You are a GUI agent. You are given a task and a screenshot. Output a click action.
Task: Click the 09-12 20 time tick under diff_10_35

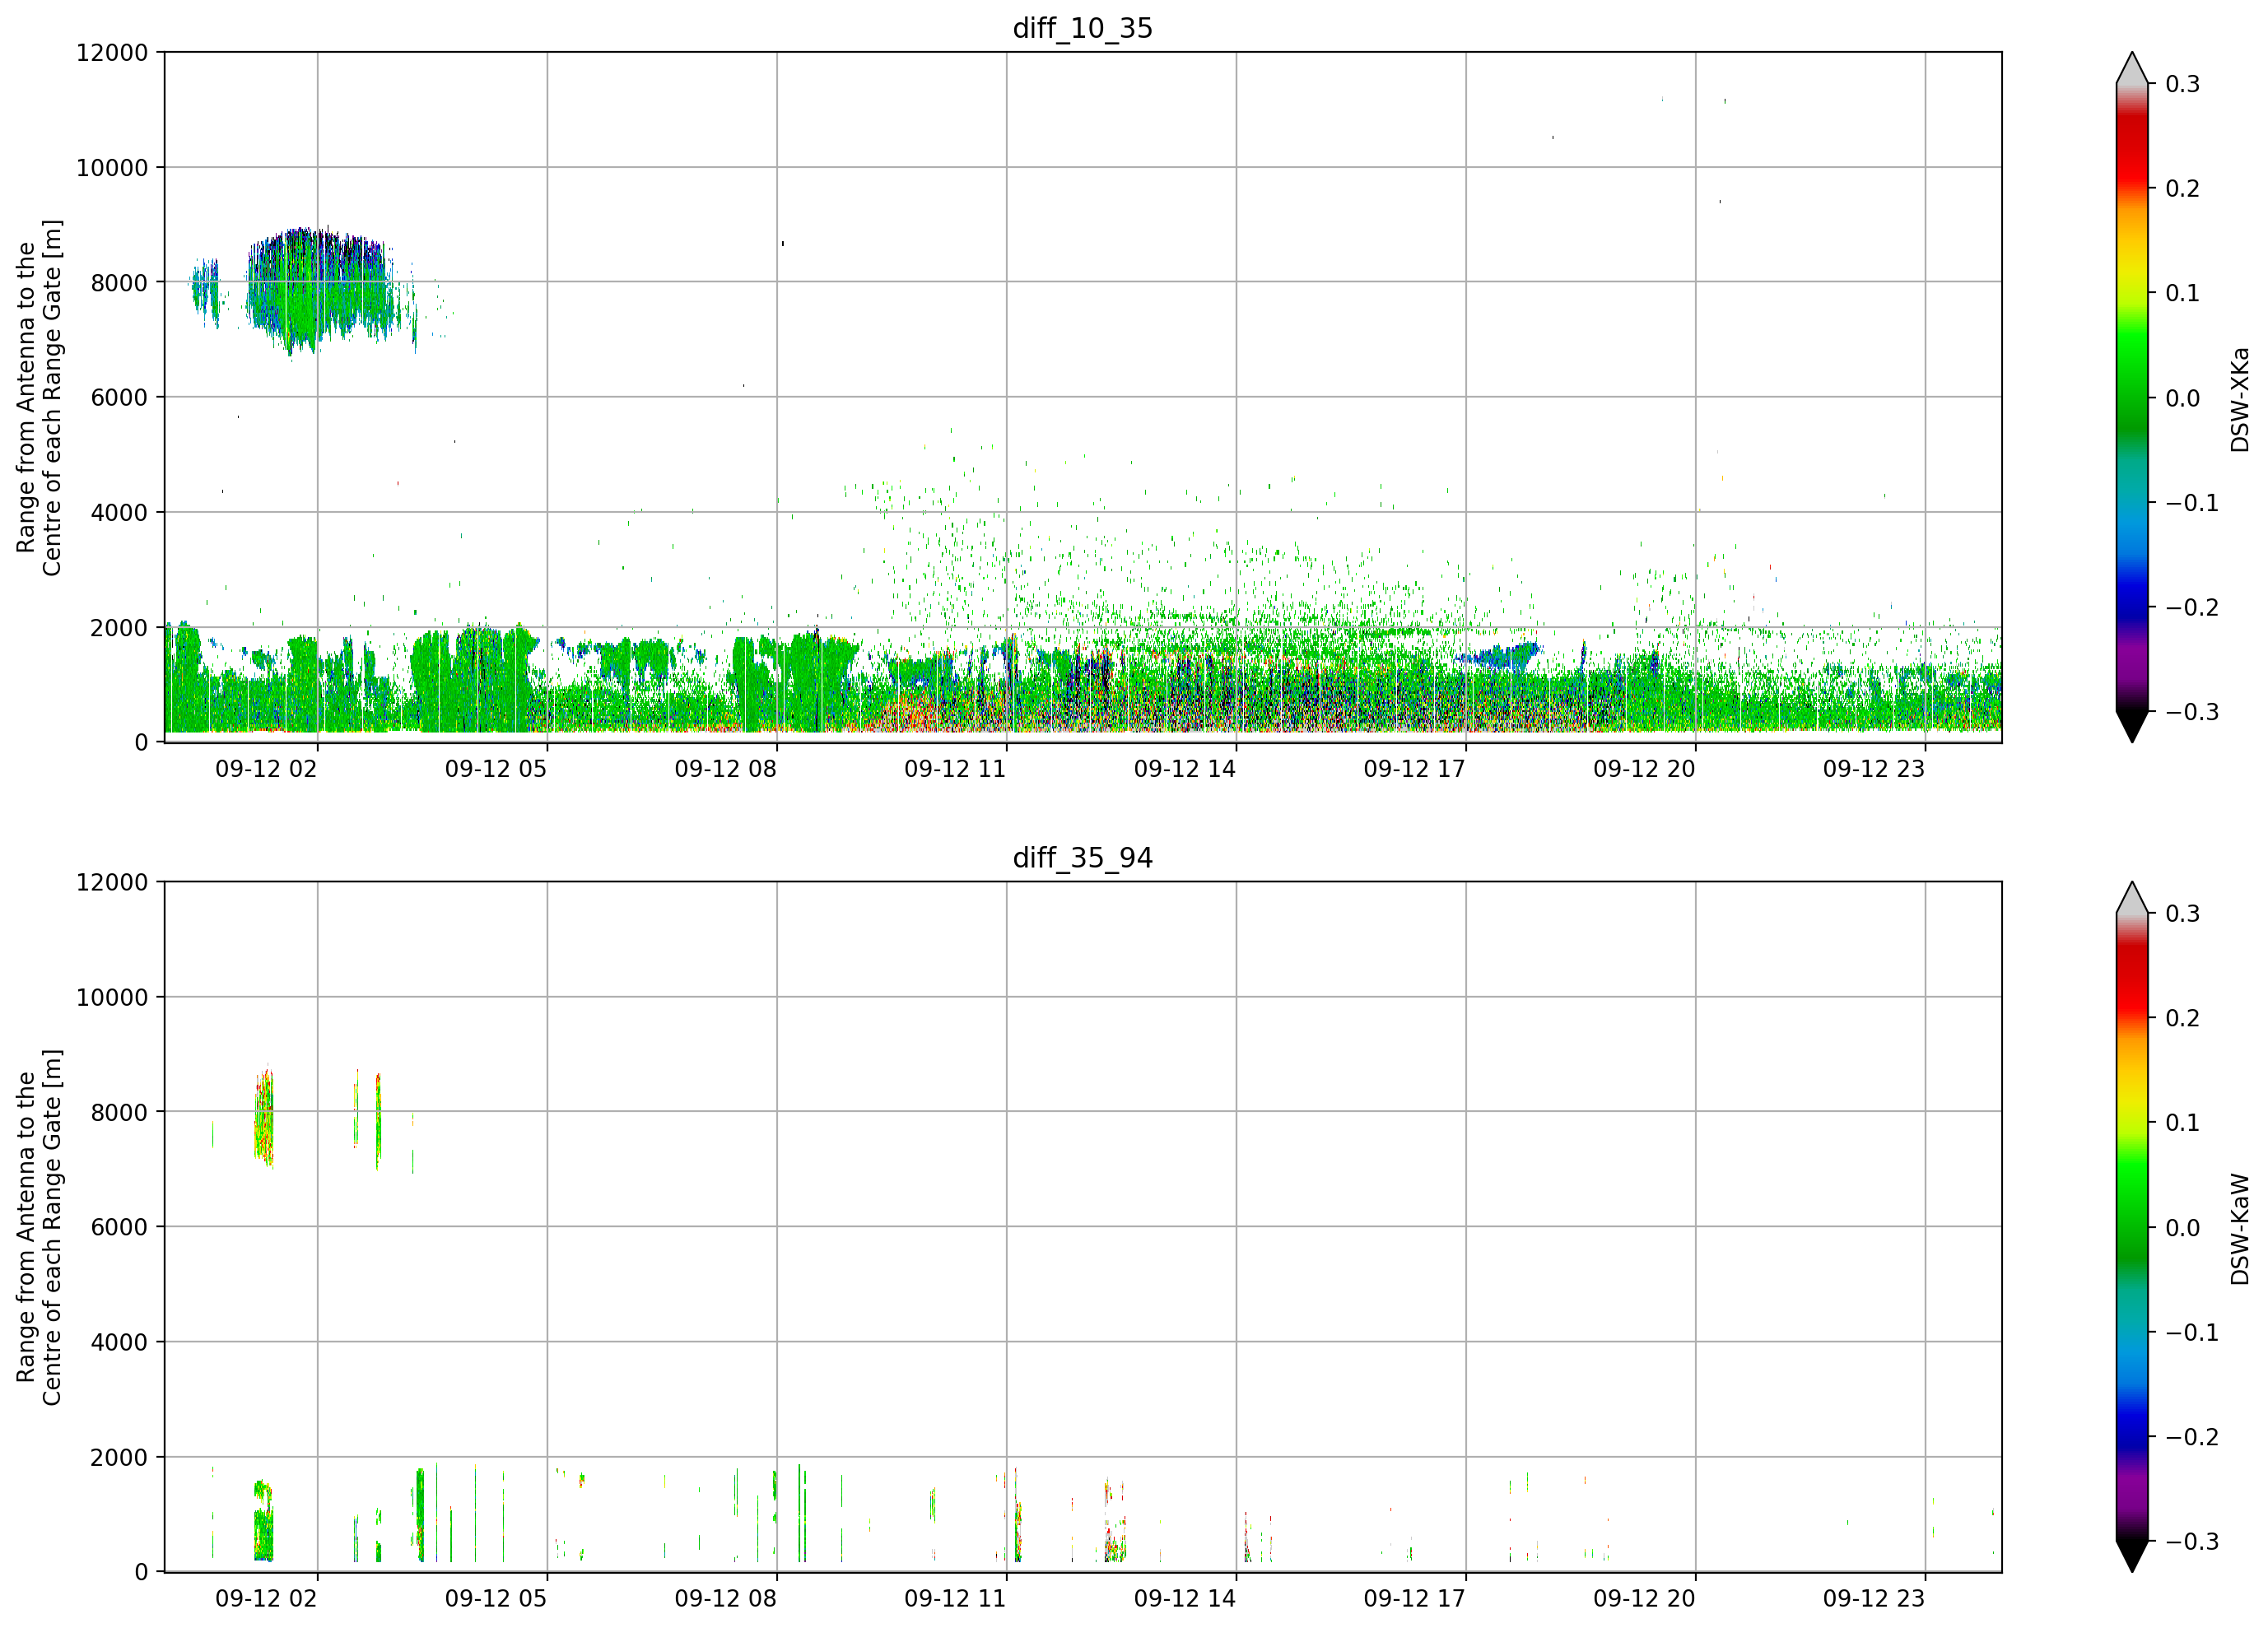(x=1644, y=769)
